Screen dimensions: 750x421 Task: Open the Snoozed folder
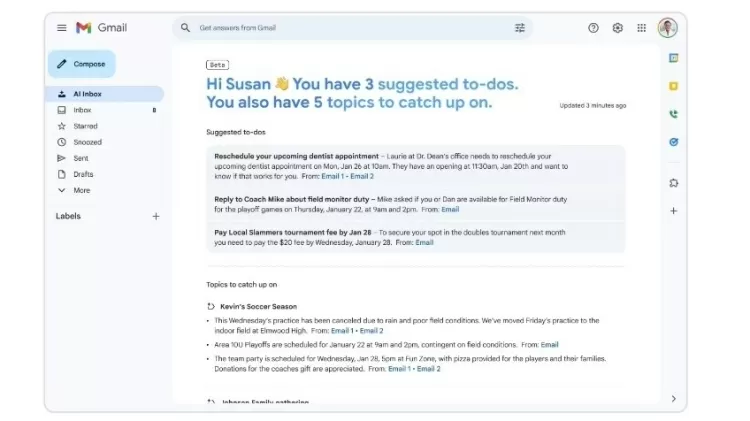(87, 142)
